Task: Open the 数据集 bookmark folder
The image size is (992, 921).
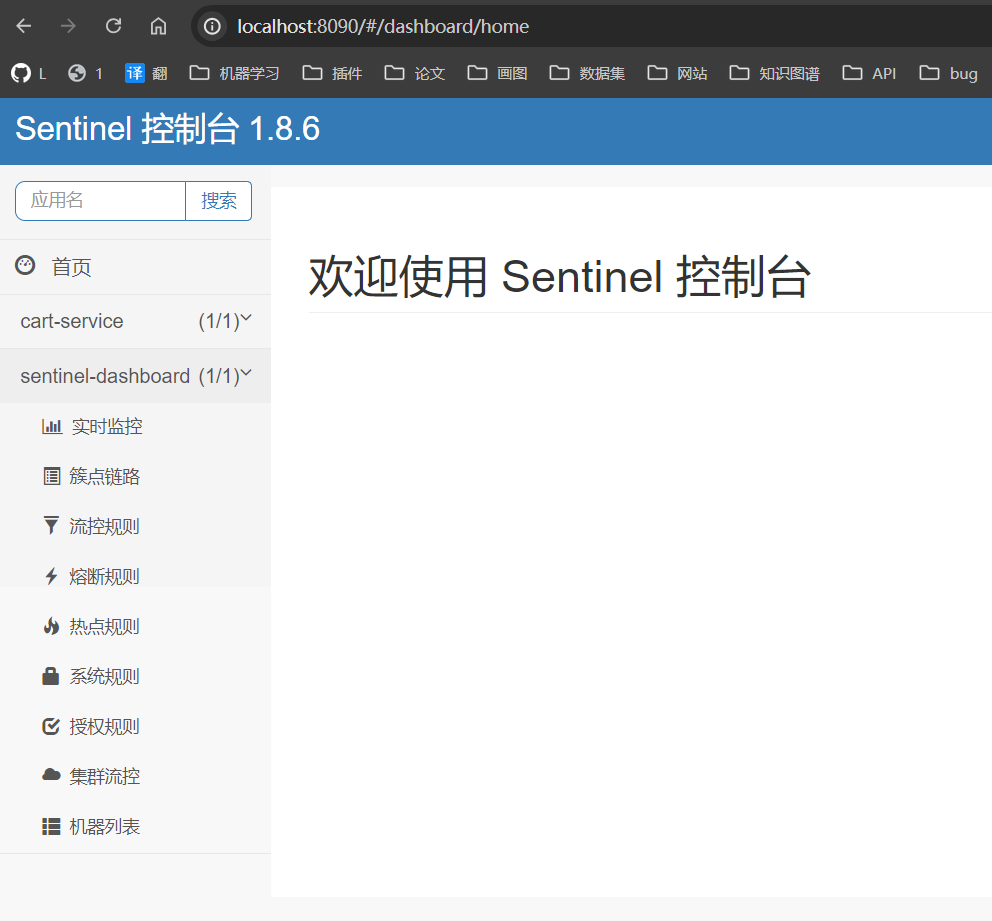Action: (x=587, y=73)
